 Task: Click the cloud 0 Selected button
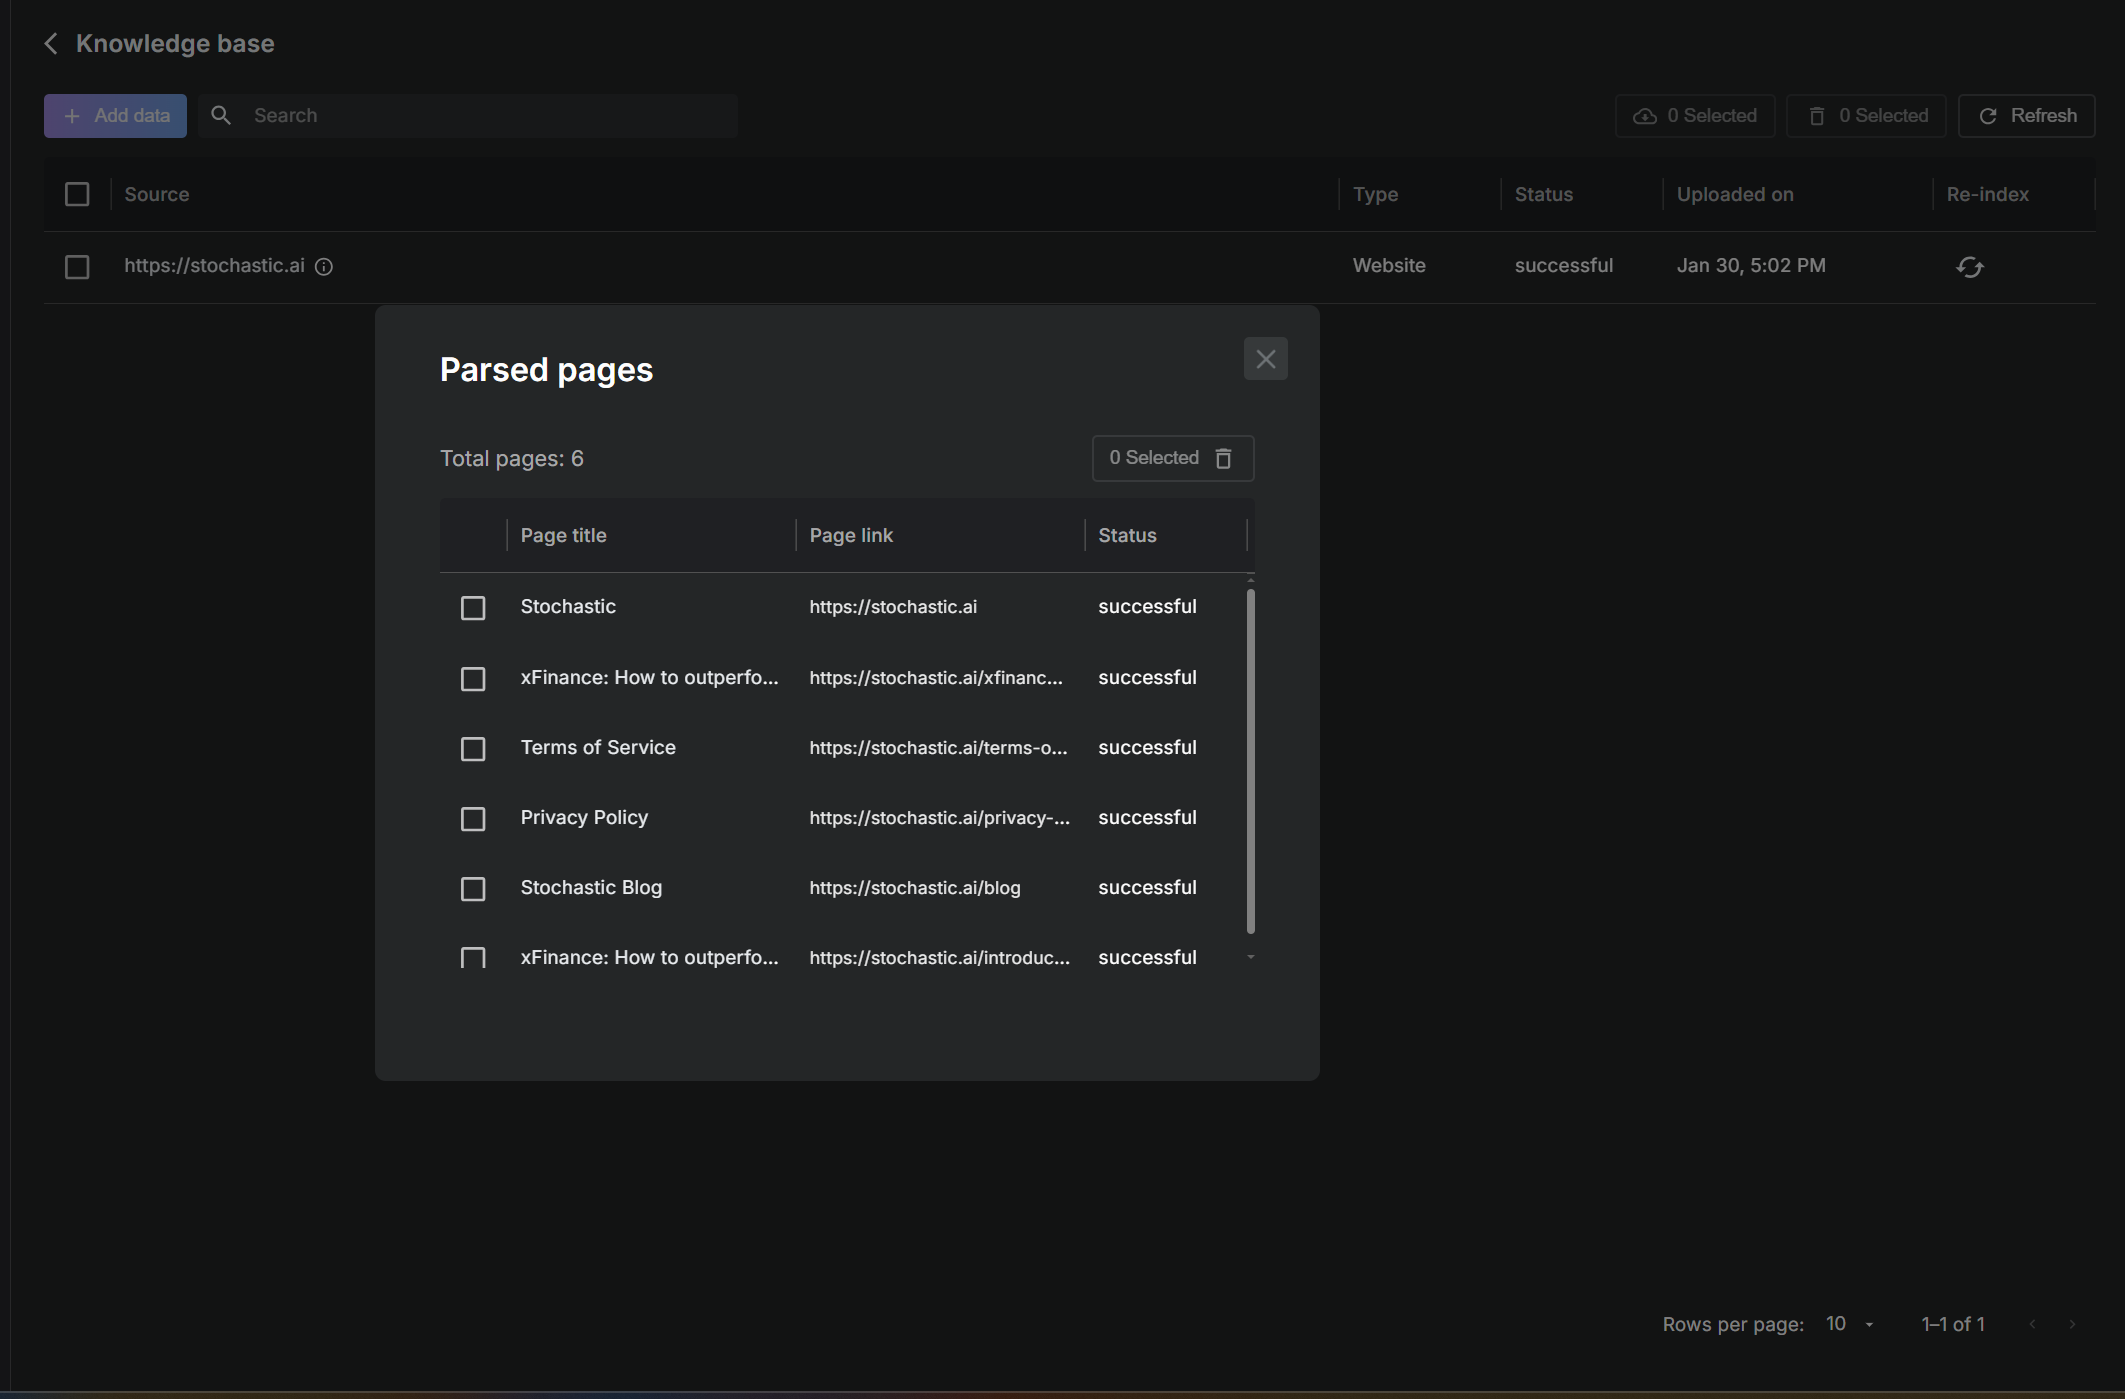pyautogui.click(x=1694, y=116)
